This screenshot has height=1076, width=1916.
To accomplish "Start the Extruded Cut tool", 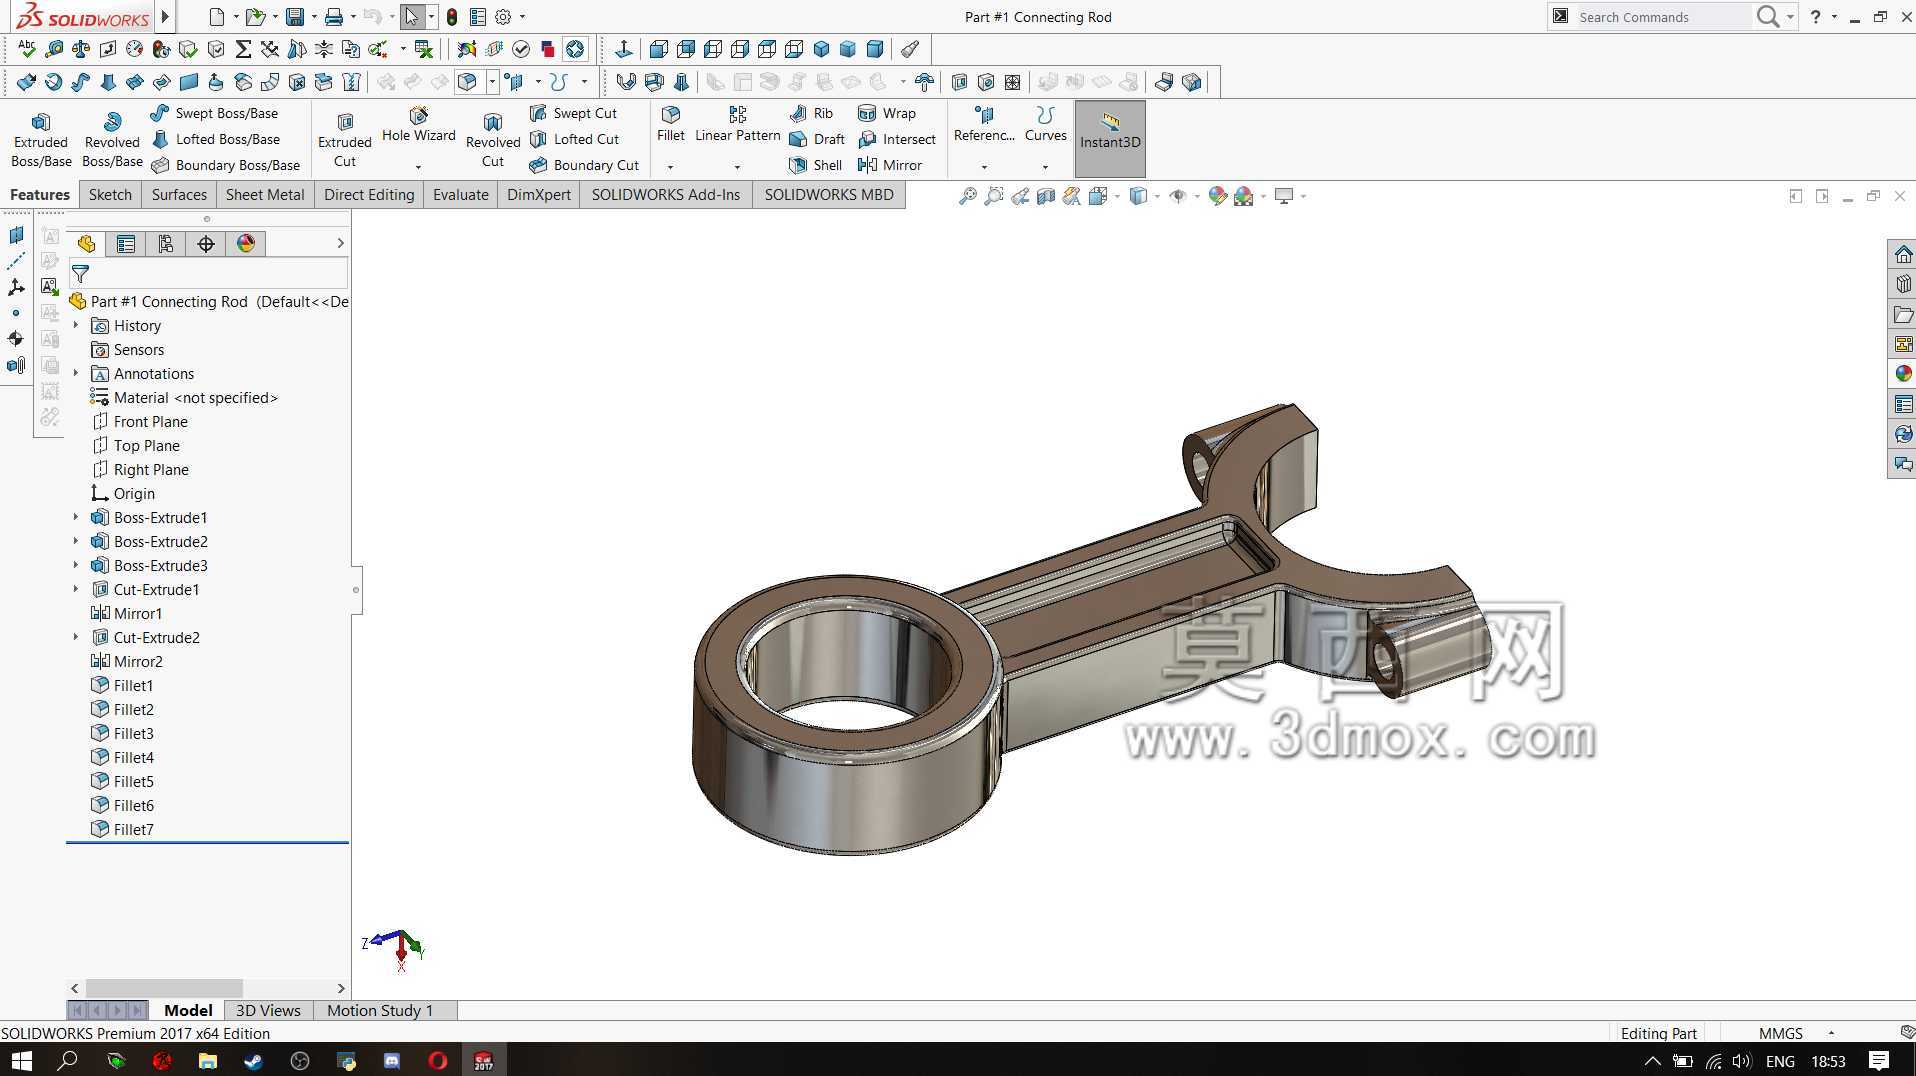I will pos(345,139).
